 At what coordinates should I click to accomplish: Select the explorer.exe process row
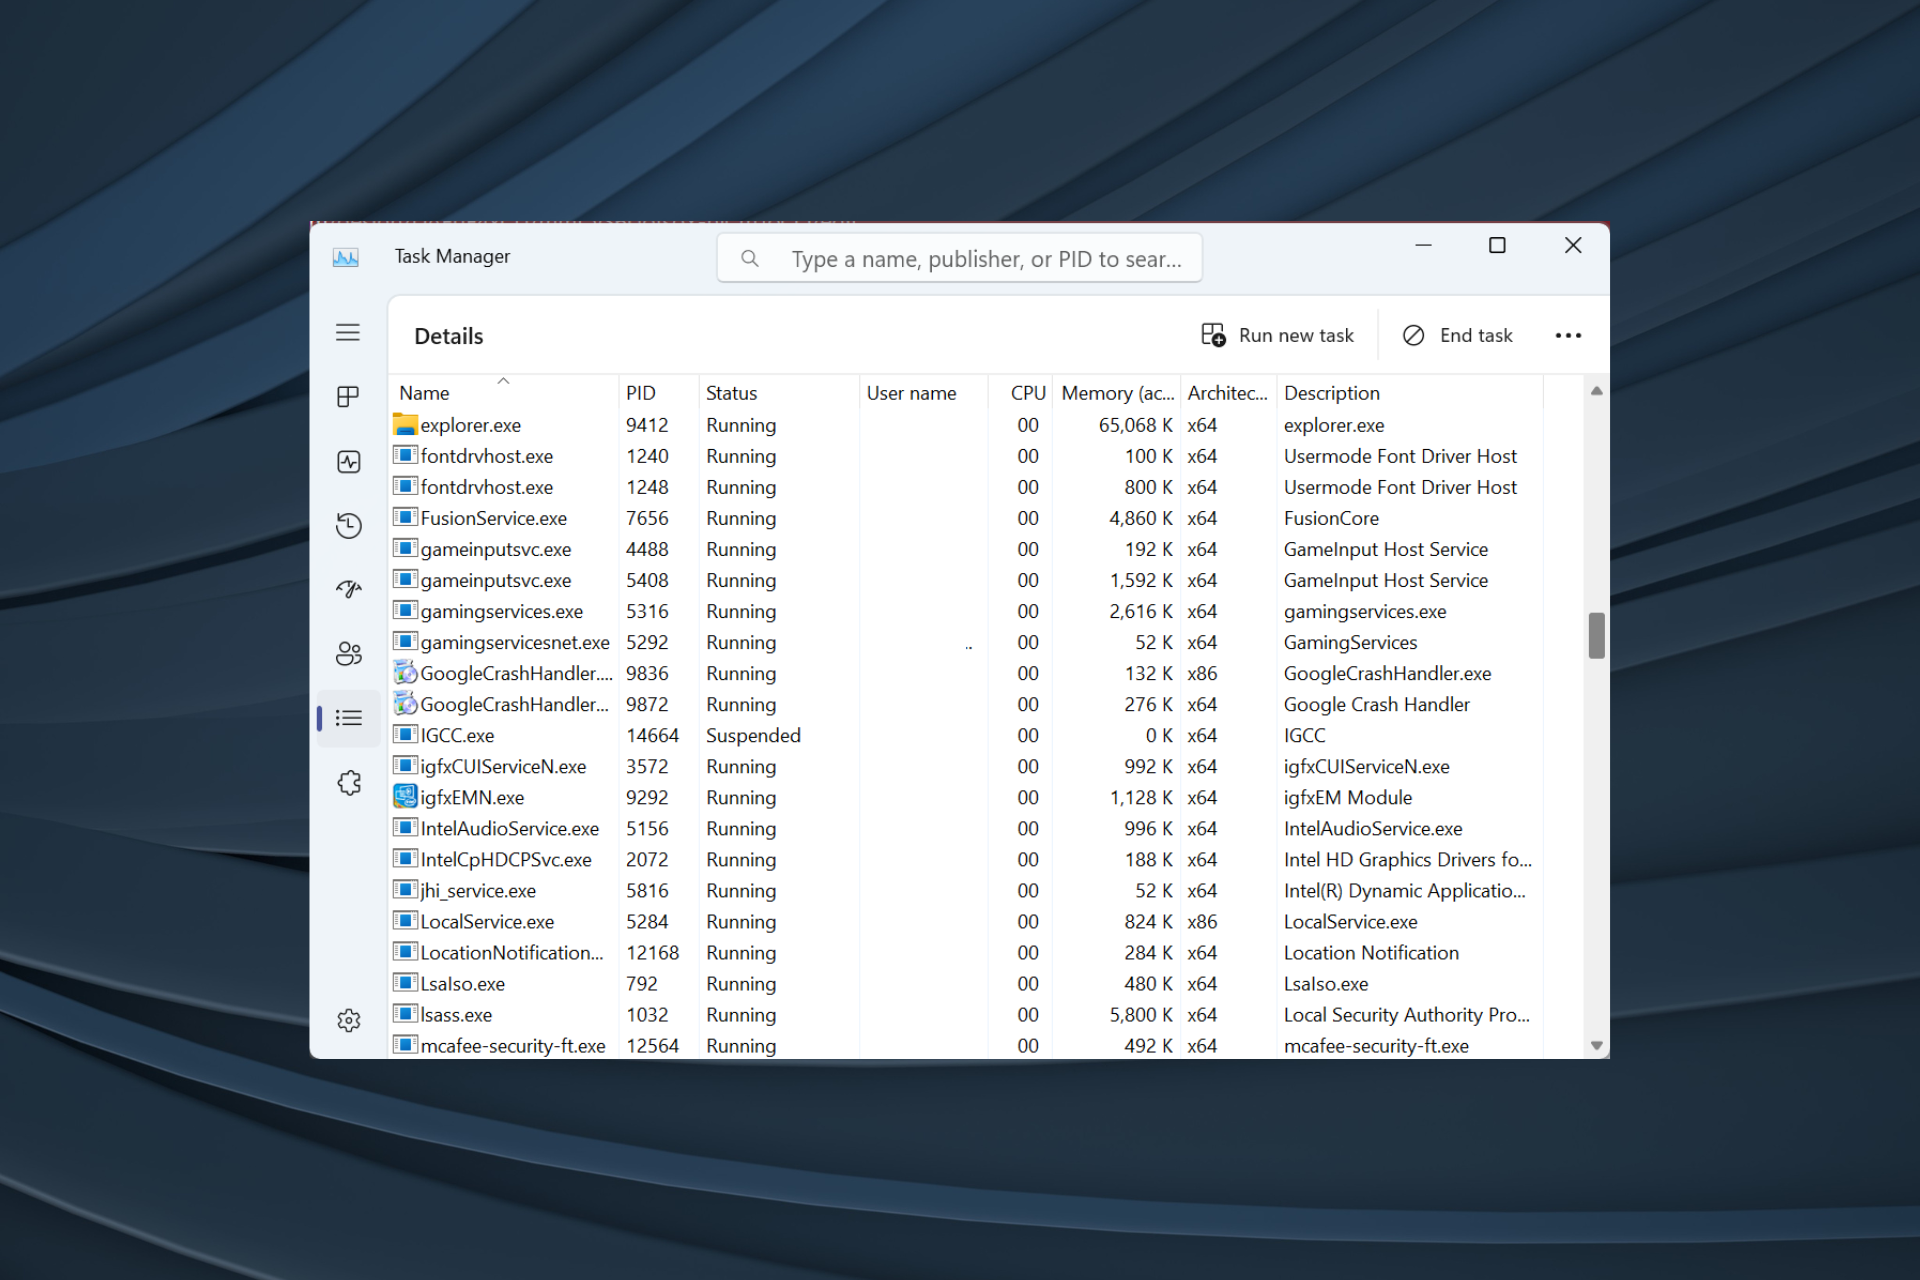pyautogui.click(x=967, y=425)
